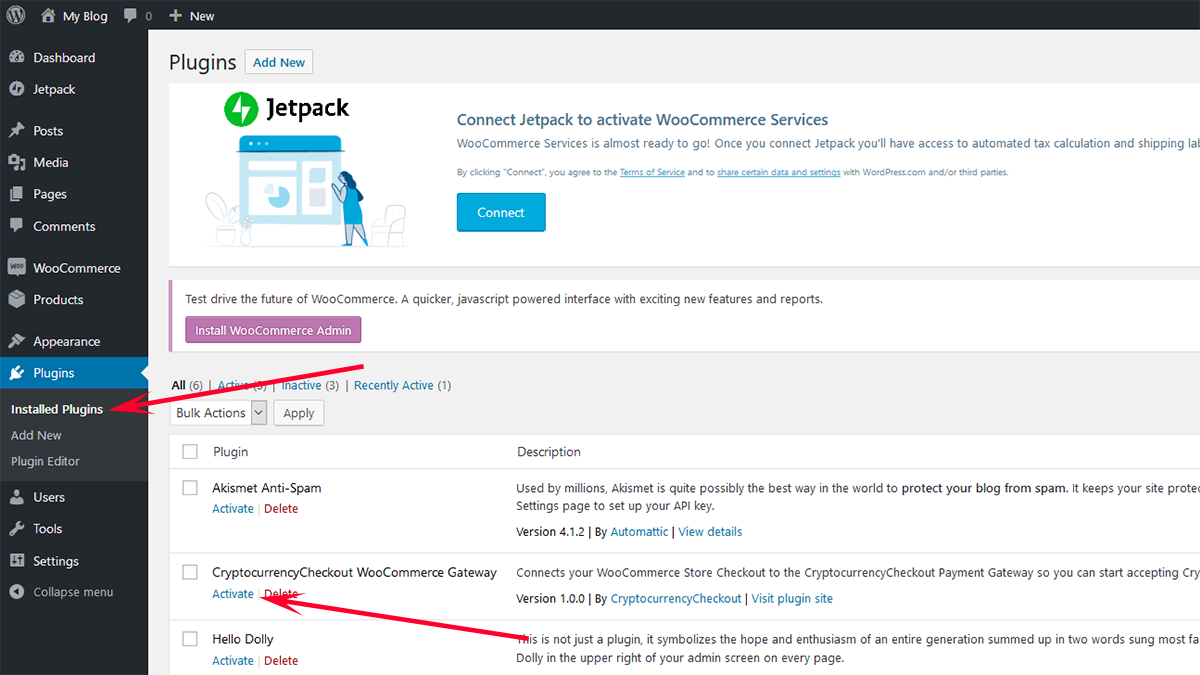Open the Add New plugins submenu item
Viewport: 1200px width, 675px height.
[36, 435]
